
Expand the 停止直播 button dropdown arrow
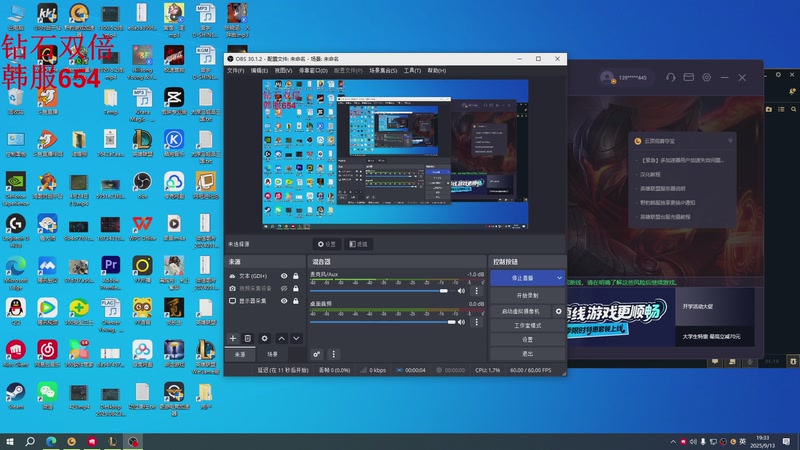(559, 278)
